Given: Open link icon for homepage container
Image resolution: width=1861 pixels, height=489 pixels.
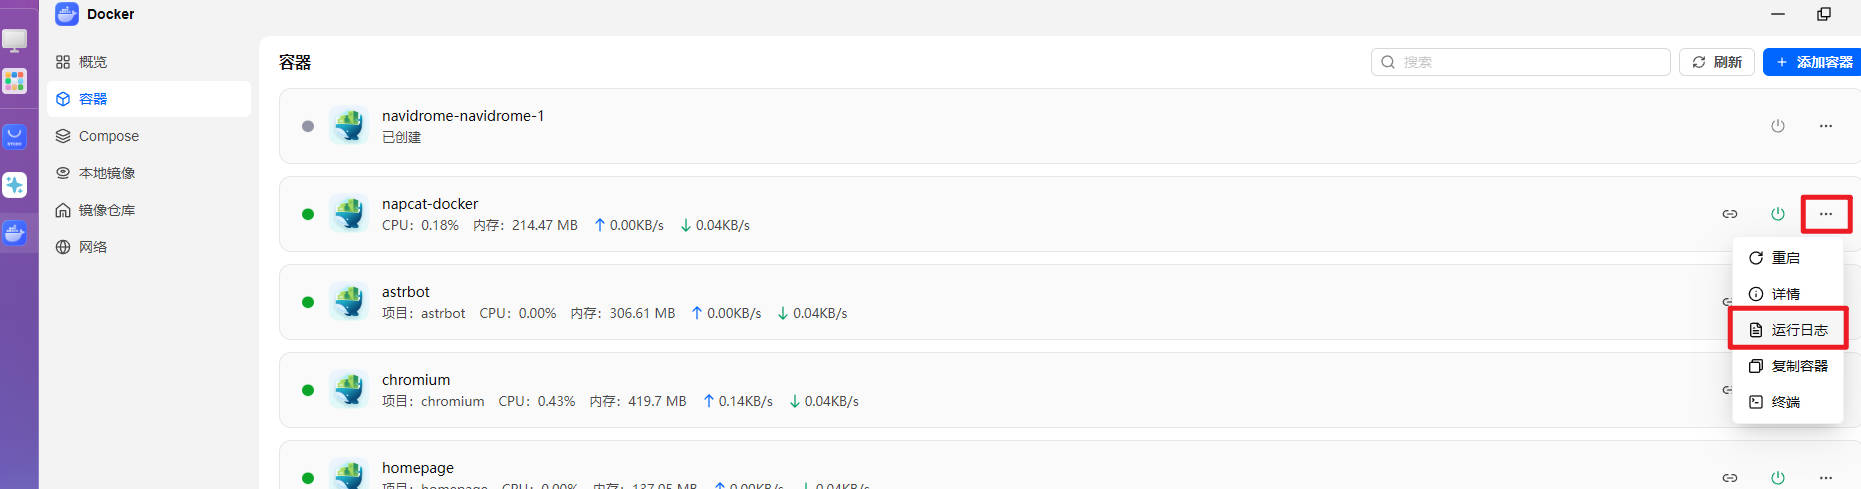Looking at the screenshot, I should pyautogui.click(x=1729, y=478).
